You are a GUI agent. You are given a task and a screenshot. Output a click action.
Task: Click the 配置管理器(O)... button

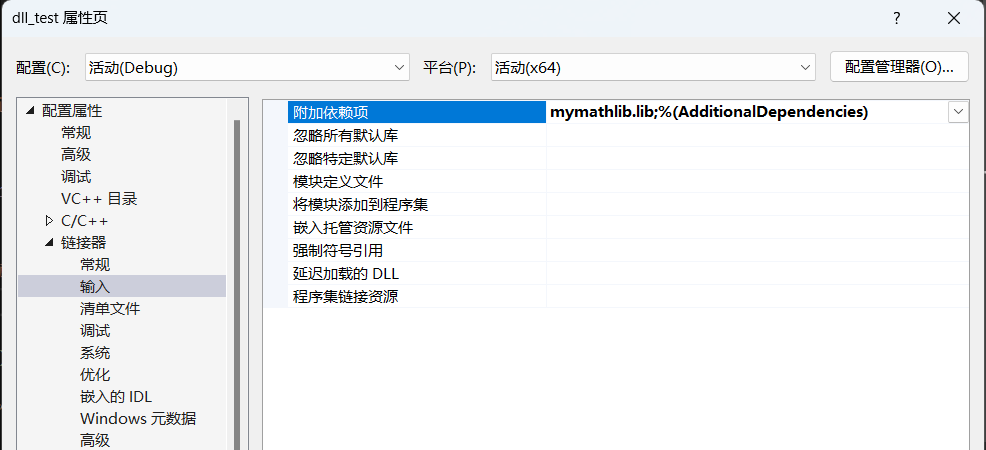click(899, 67)
